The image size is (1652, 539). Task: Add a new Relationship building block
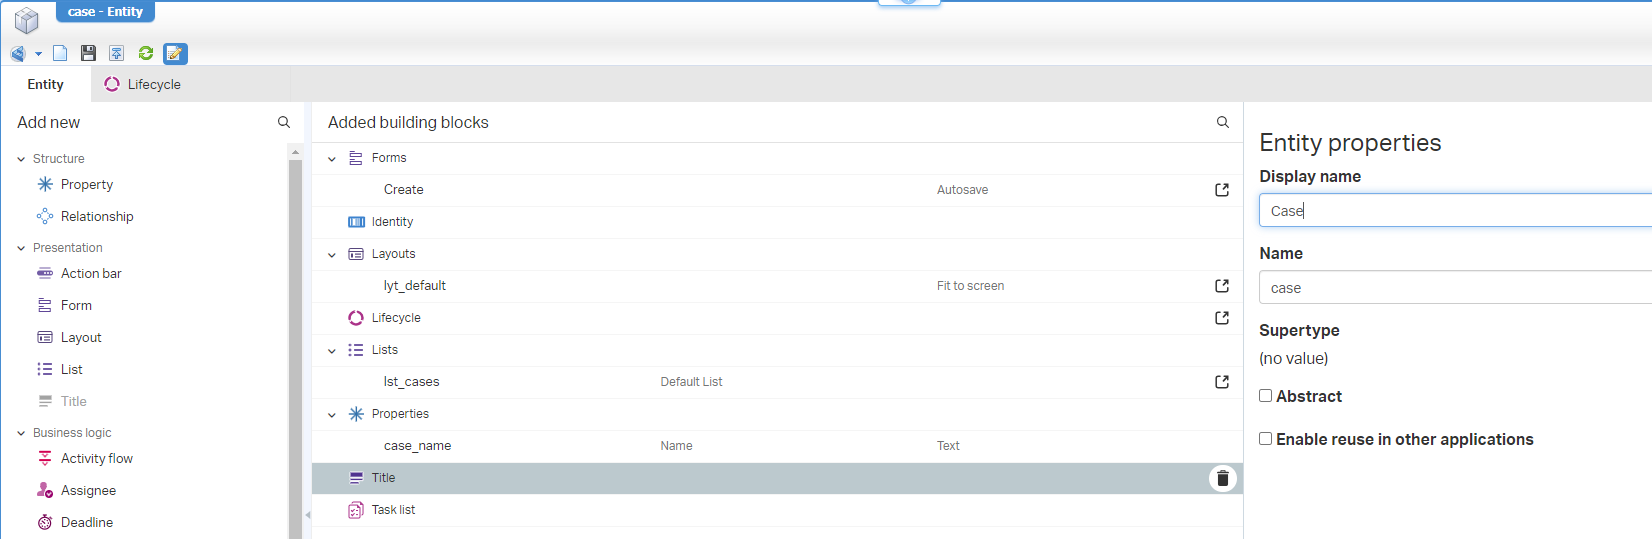[96, 217]
